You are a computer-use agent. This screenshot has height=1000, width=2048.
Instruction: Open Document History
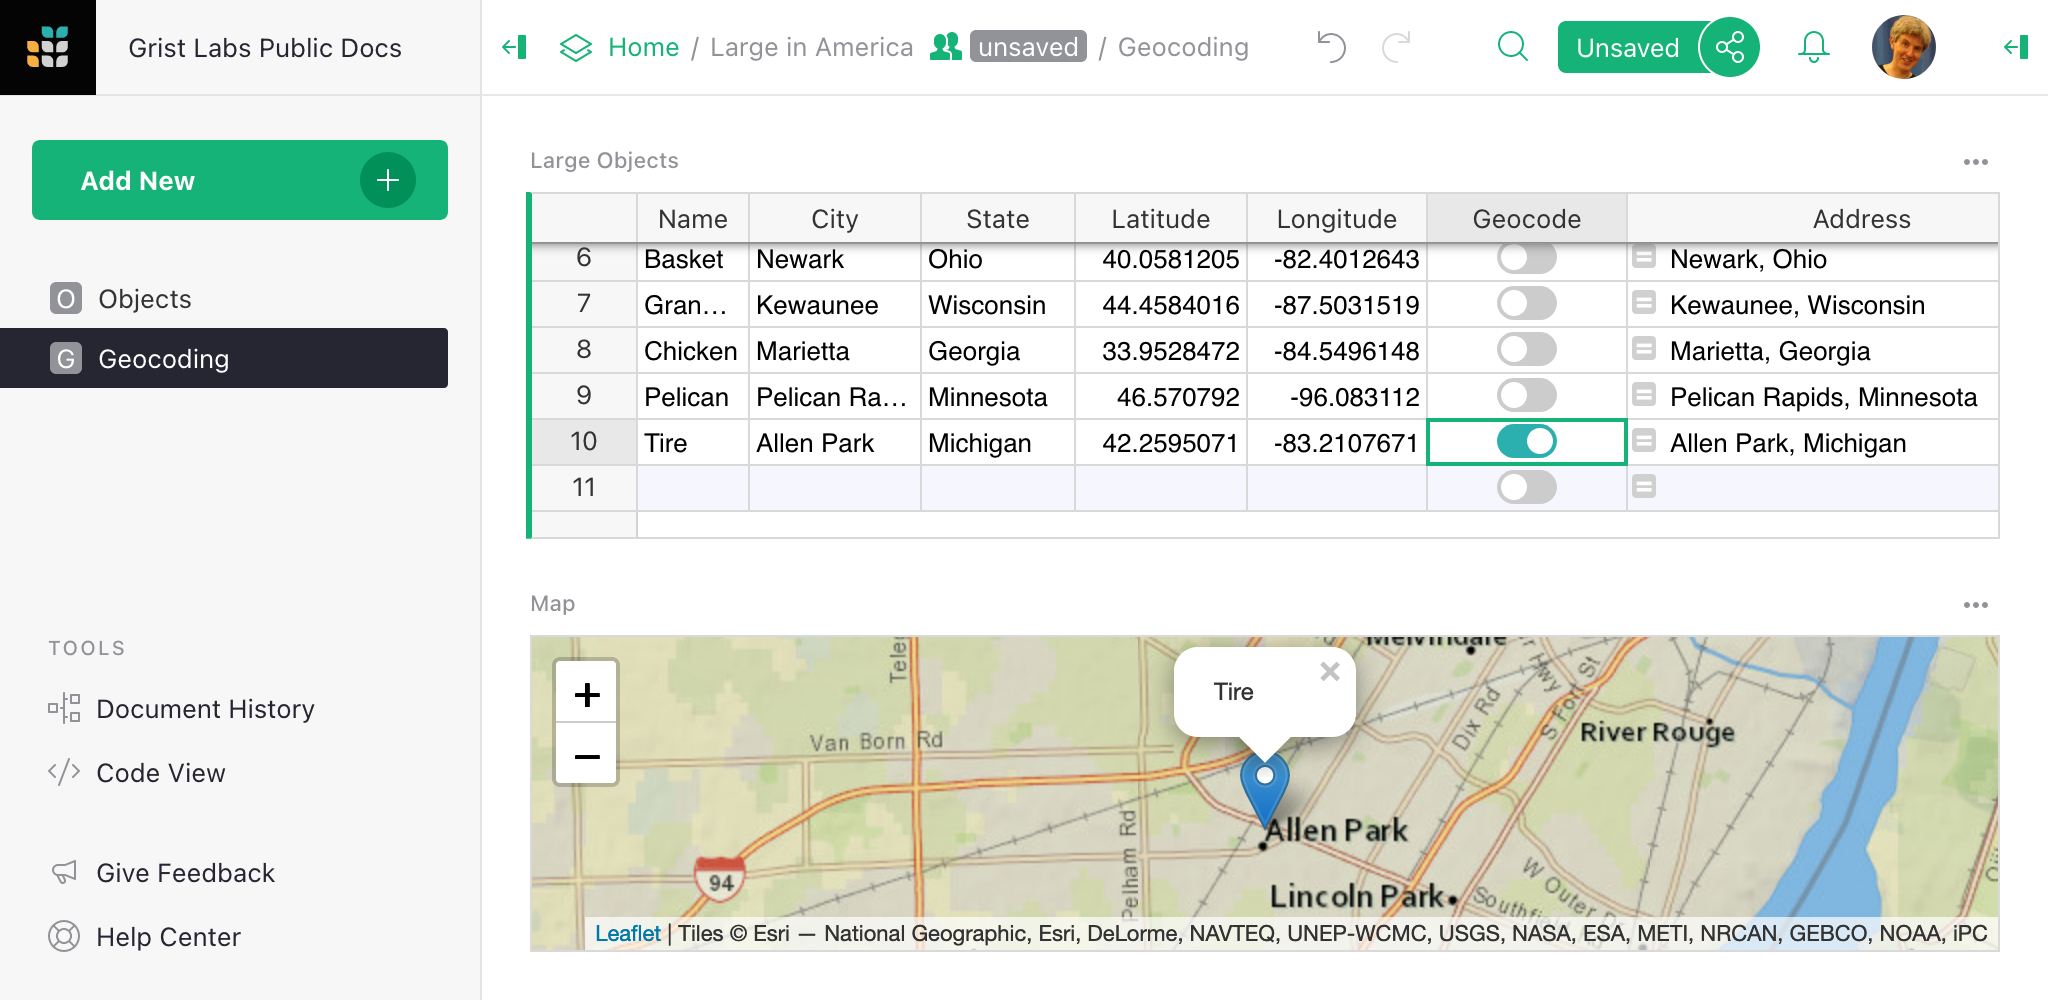point(204,709)
